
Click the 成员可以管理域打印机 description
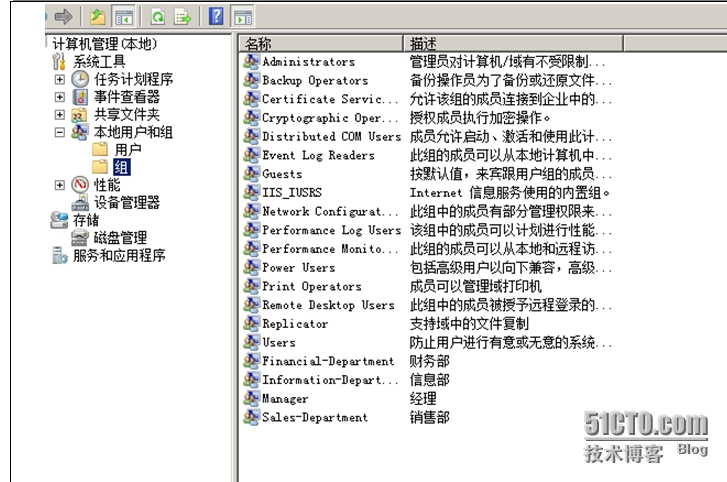coord(476,286)
